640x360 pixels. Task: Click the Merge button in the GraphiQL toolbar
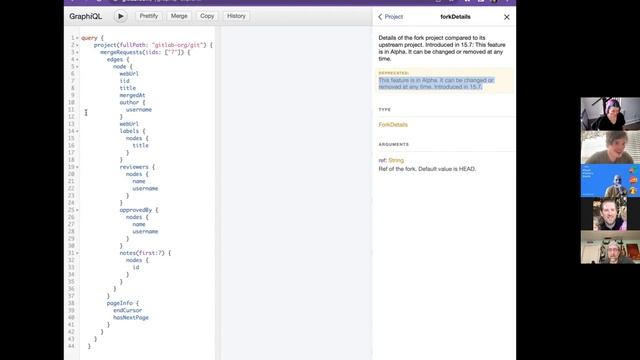point(179,16)
